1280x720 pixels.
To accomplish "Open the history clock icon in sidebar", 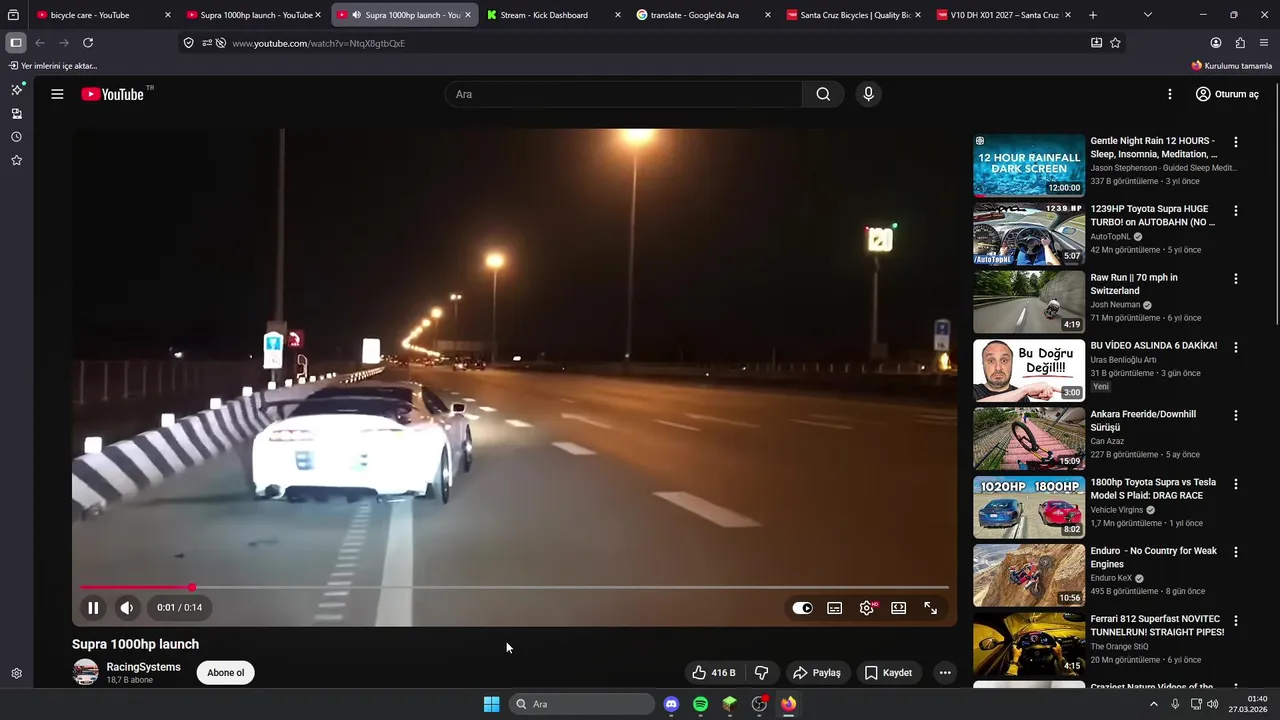I will point(16,137).
